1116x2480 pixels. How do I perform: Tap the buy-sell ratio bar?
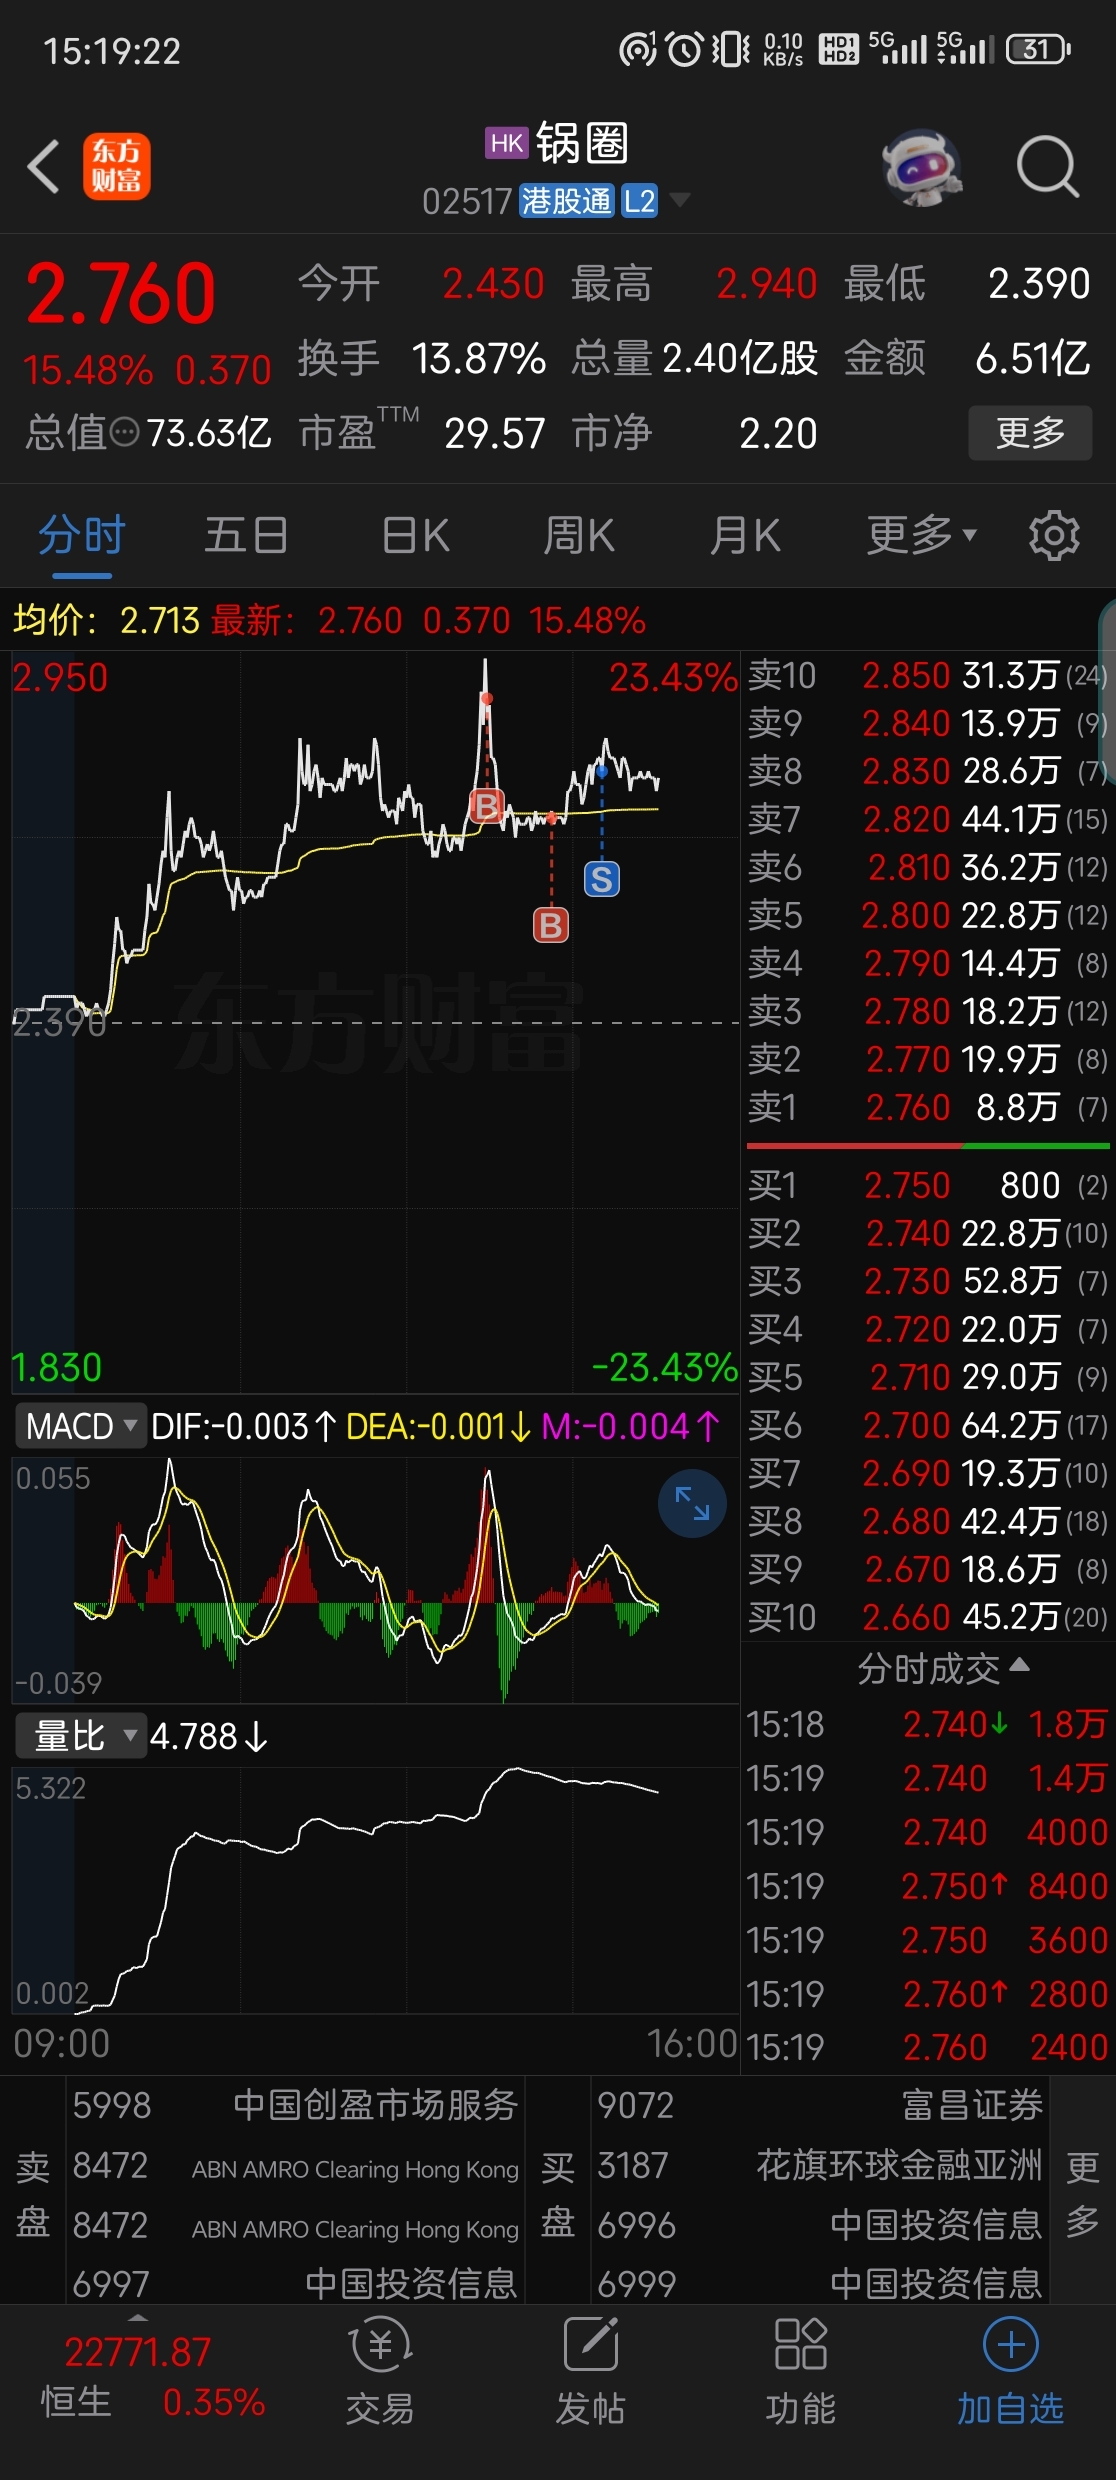click(x=928, y=1146)
